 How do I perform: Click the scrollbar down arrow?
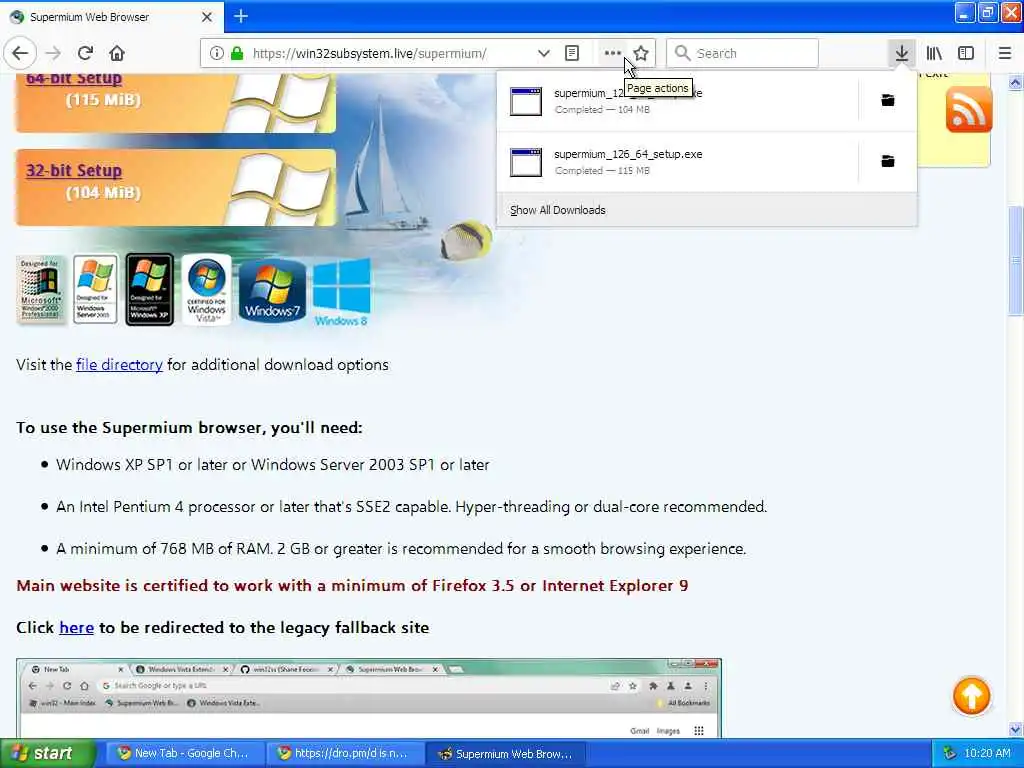pos(1015,729)
